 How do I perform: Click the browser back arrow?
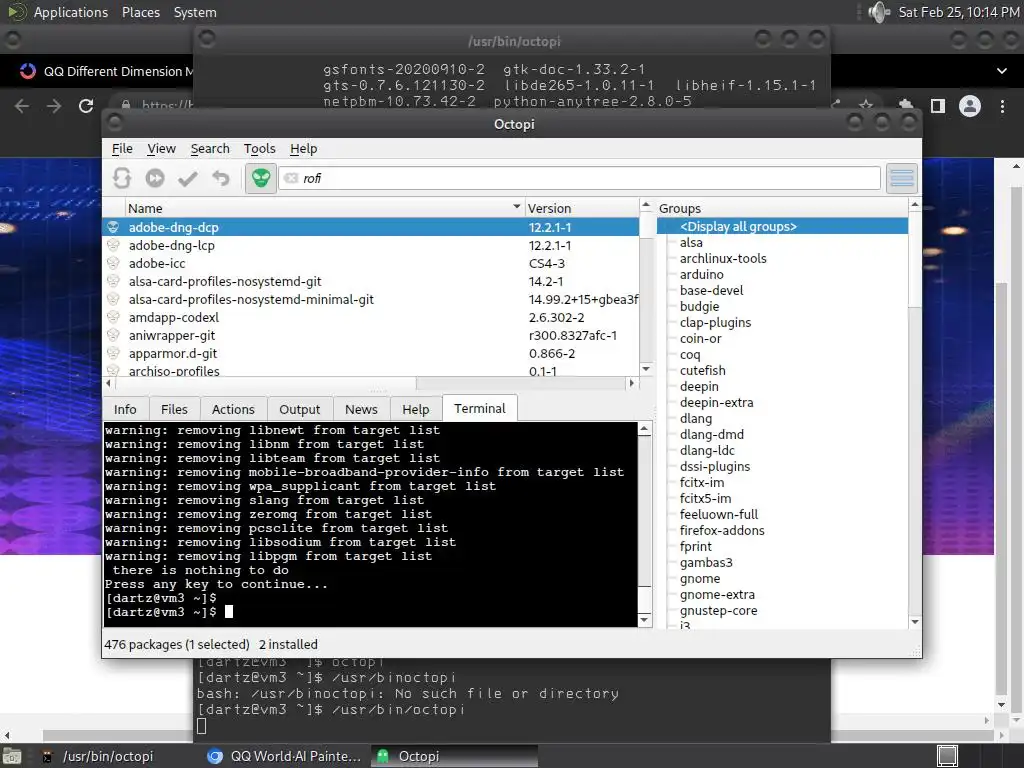(x=22, y=106)
